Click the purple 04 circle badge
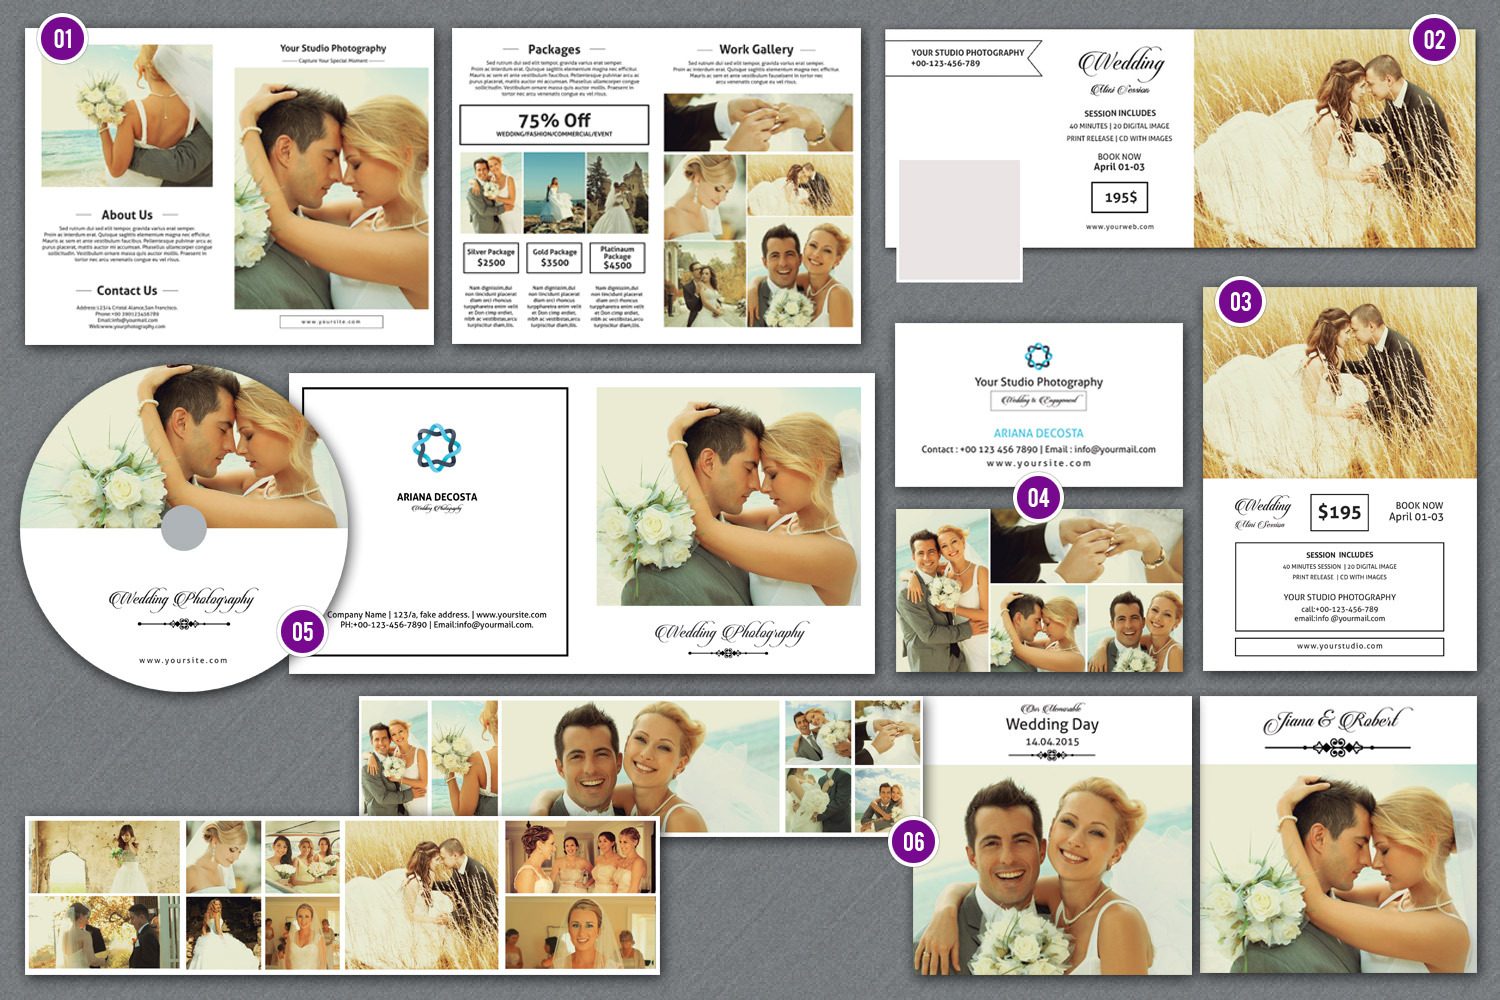 (1038, 498)
